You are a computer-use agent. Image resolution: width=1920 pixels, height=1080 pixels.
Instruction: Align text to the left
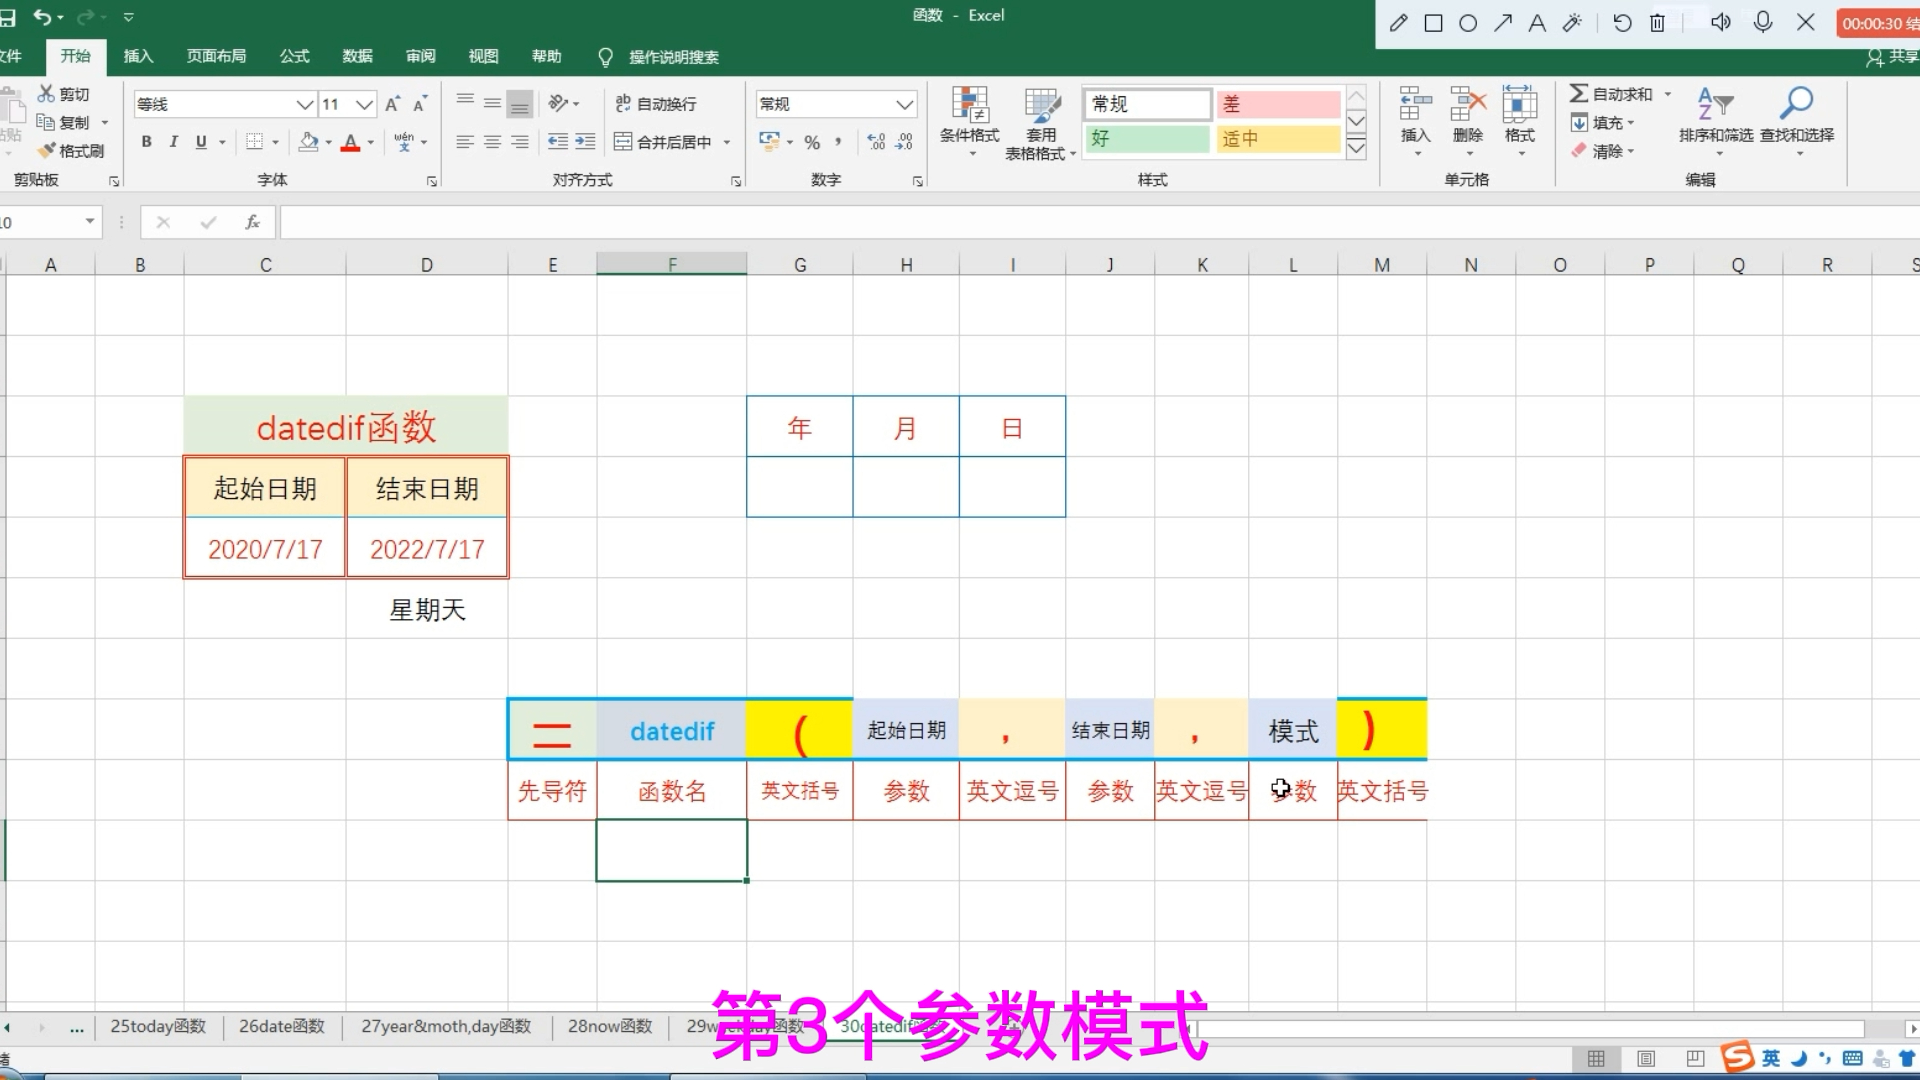pyautogui.click(x=465, y=142)
